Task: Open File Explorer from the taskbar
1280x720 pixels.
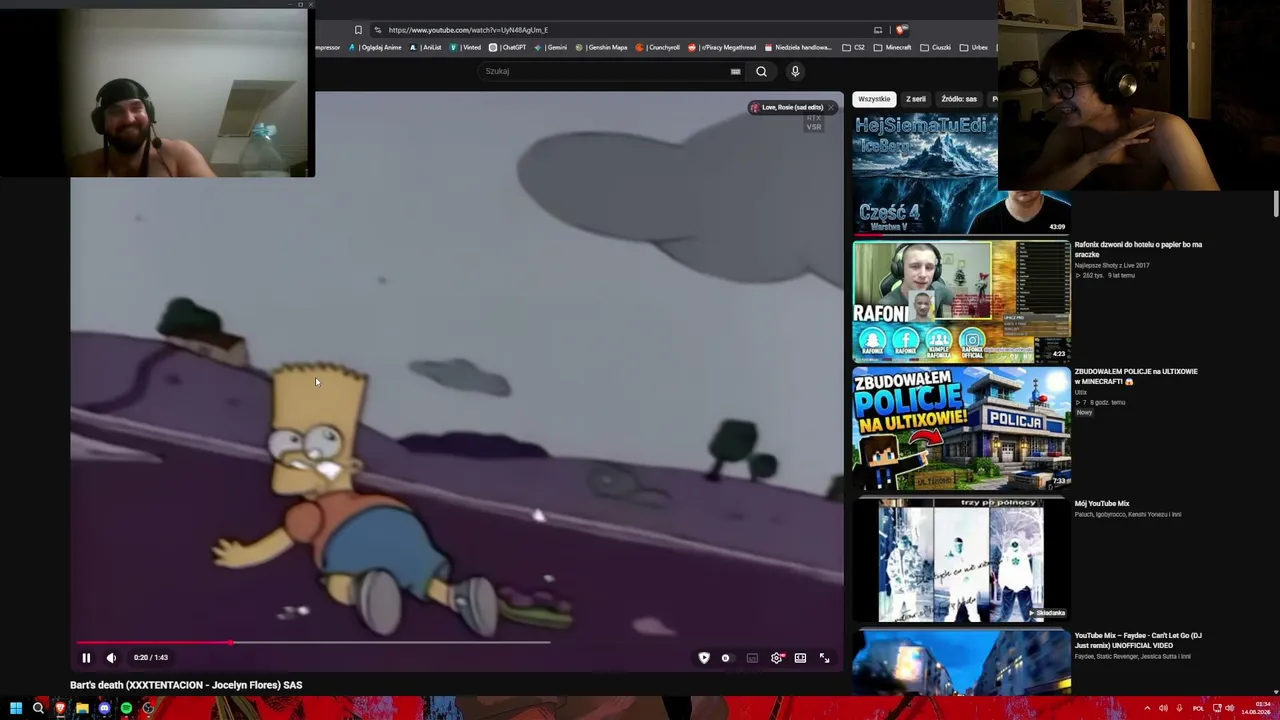Action: point(82,709)
